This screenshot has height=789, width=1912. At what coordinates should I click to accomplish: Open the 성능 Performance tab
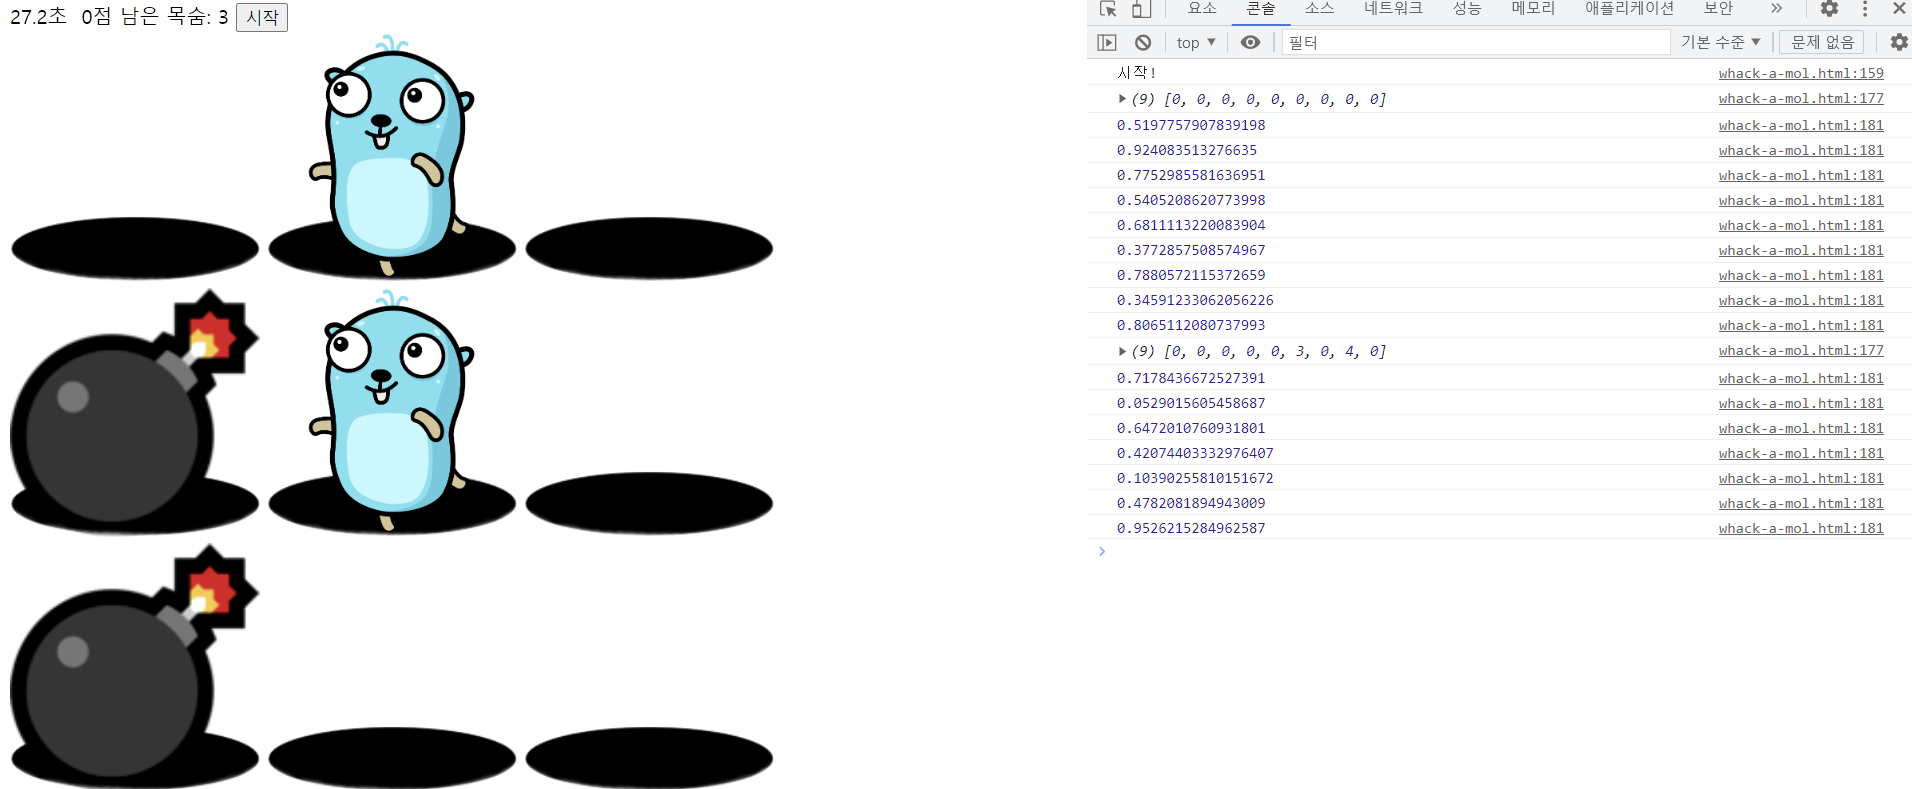point(1467,9)
